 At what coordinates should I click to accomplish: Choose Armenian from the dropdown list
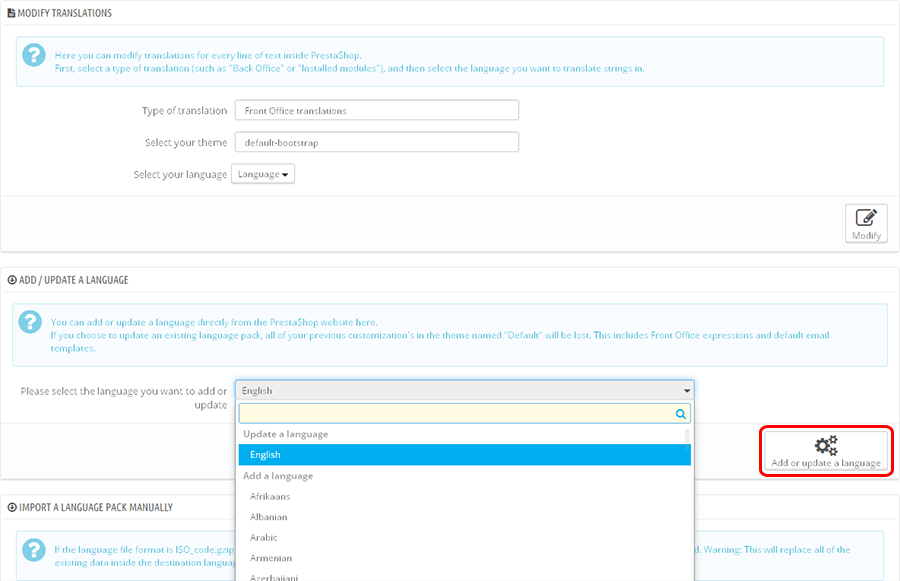point(269,558)
